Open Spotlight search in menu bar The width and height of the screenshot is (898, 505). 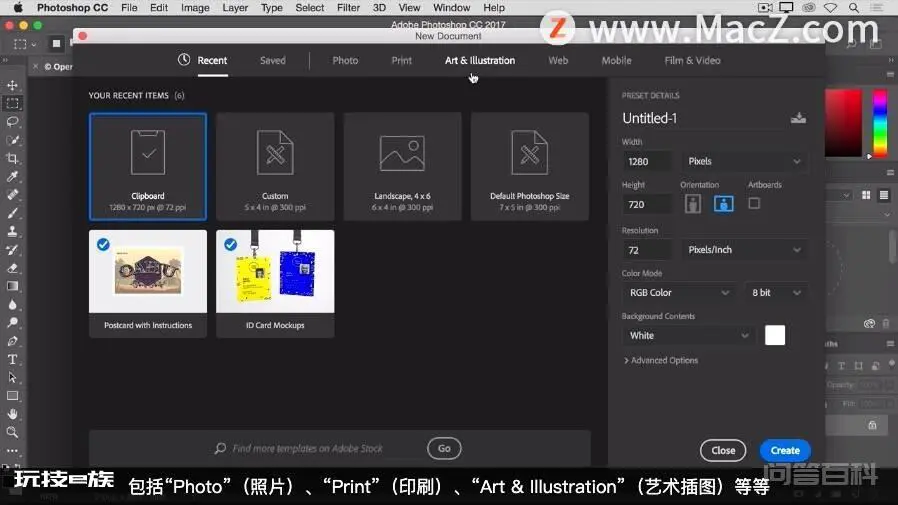click(854, 8)
